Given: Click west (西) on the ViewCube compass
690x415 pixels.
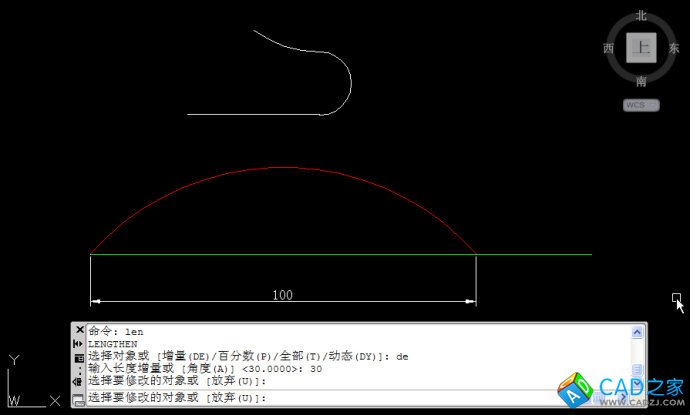Looking at the screenshot, I should (608, 48).
